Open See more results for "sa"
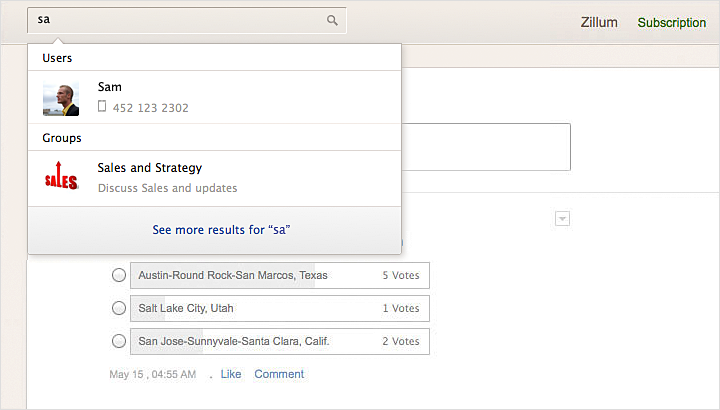This screenshot has width=720, height=410. (221, 230)
